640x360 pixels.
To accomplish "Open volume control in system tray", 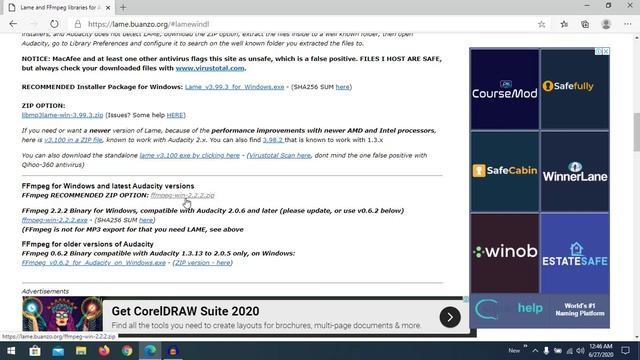I will point(580,351).
